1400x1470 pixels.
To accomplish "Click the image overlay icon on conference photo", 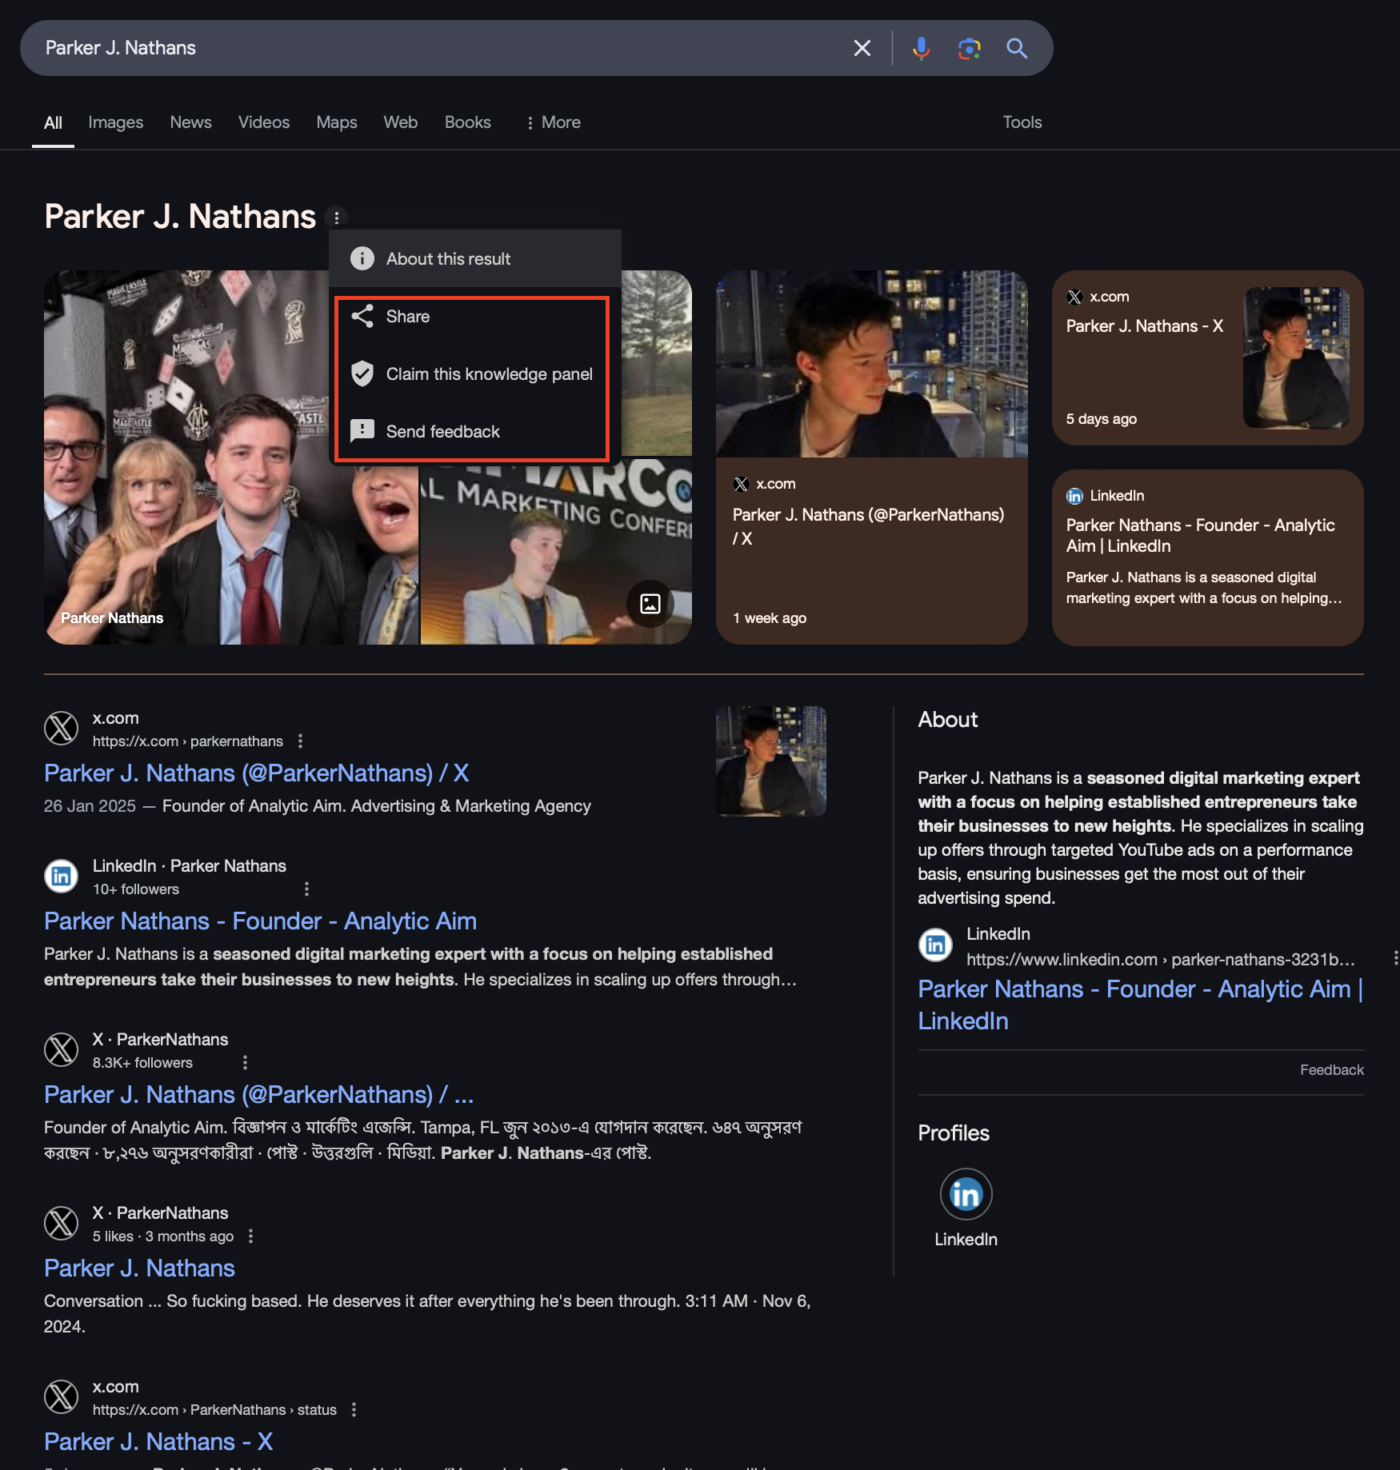I will (651, 604).
